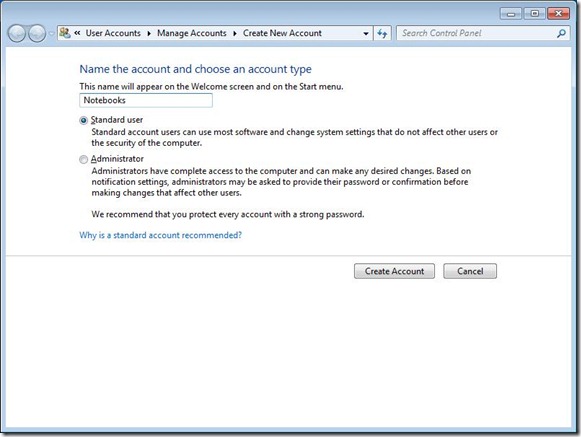The width and height of the screenshot is (581, 437).
Task: Open 'Why is a standard account recommended?' link
Action: coord(160,235)
